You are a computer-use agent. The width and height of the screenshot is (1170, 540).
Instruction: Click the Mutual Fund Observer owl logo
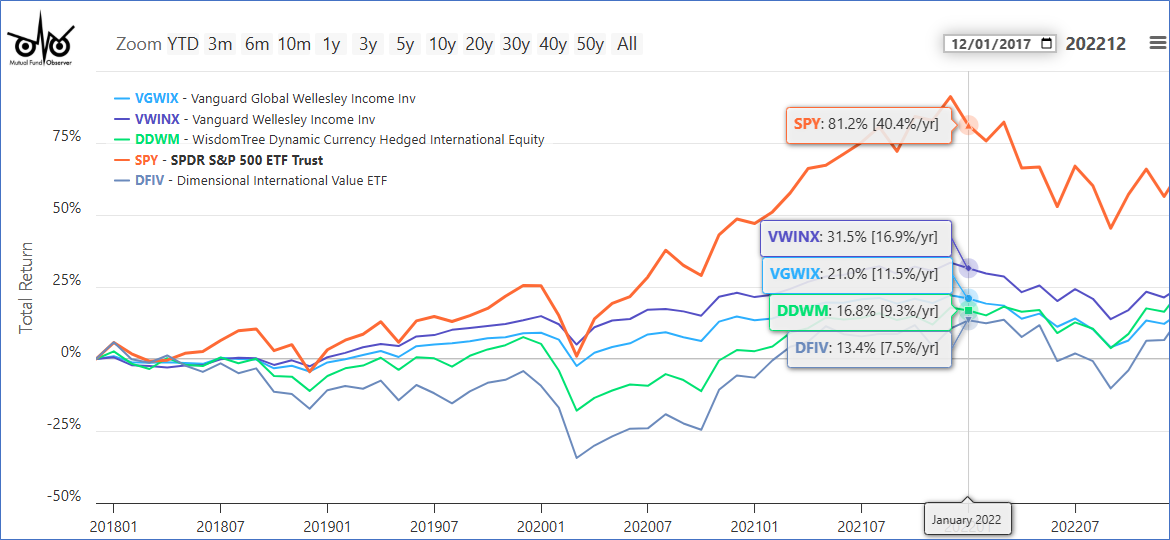point(40,40)
